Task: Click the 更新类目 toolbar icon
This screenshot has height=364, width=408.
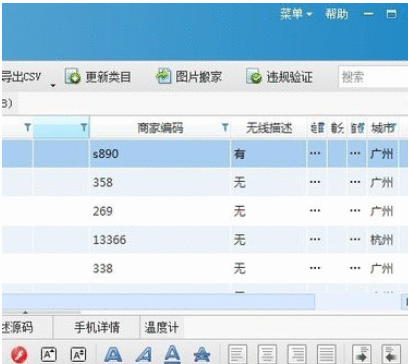Action: [x=72, y=77]
